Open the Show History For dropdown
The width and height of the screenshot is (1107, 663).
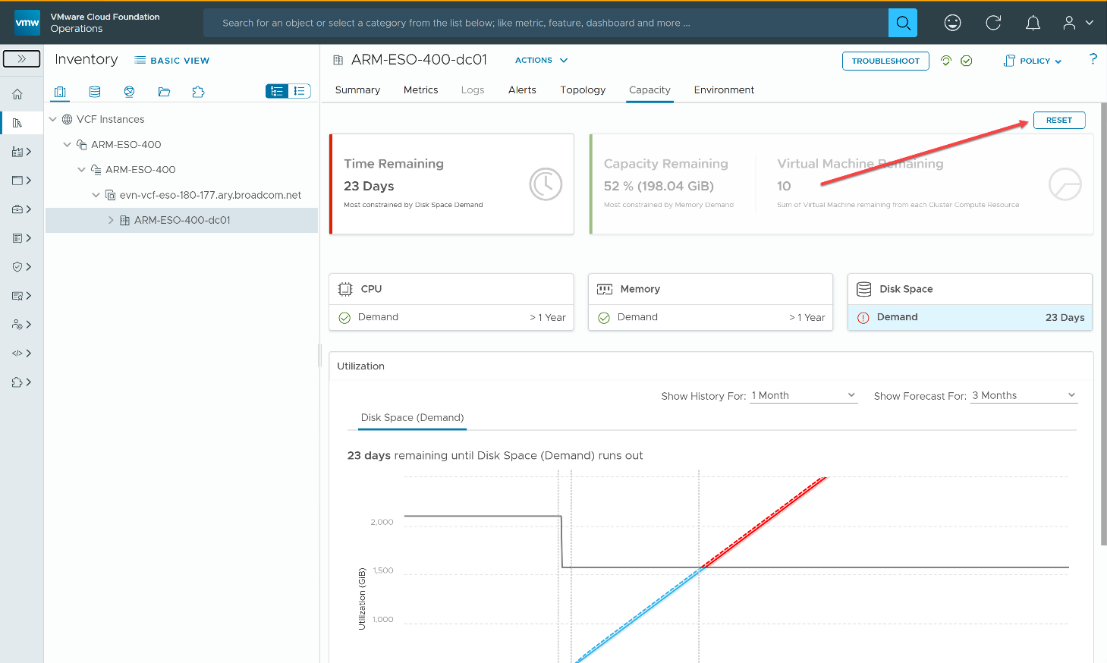[804, 396]
